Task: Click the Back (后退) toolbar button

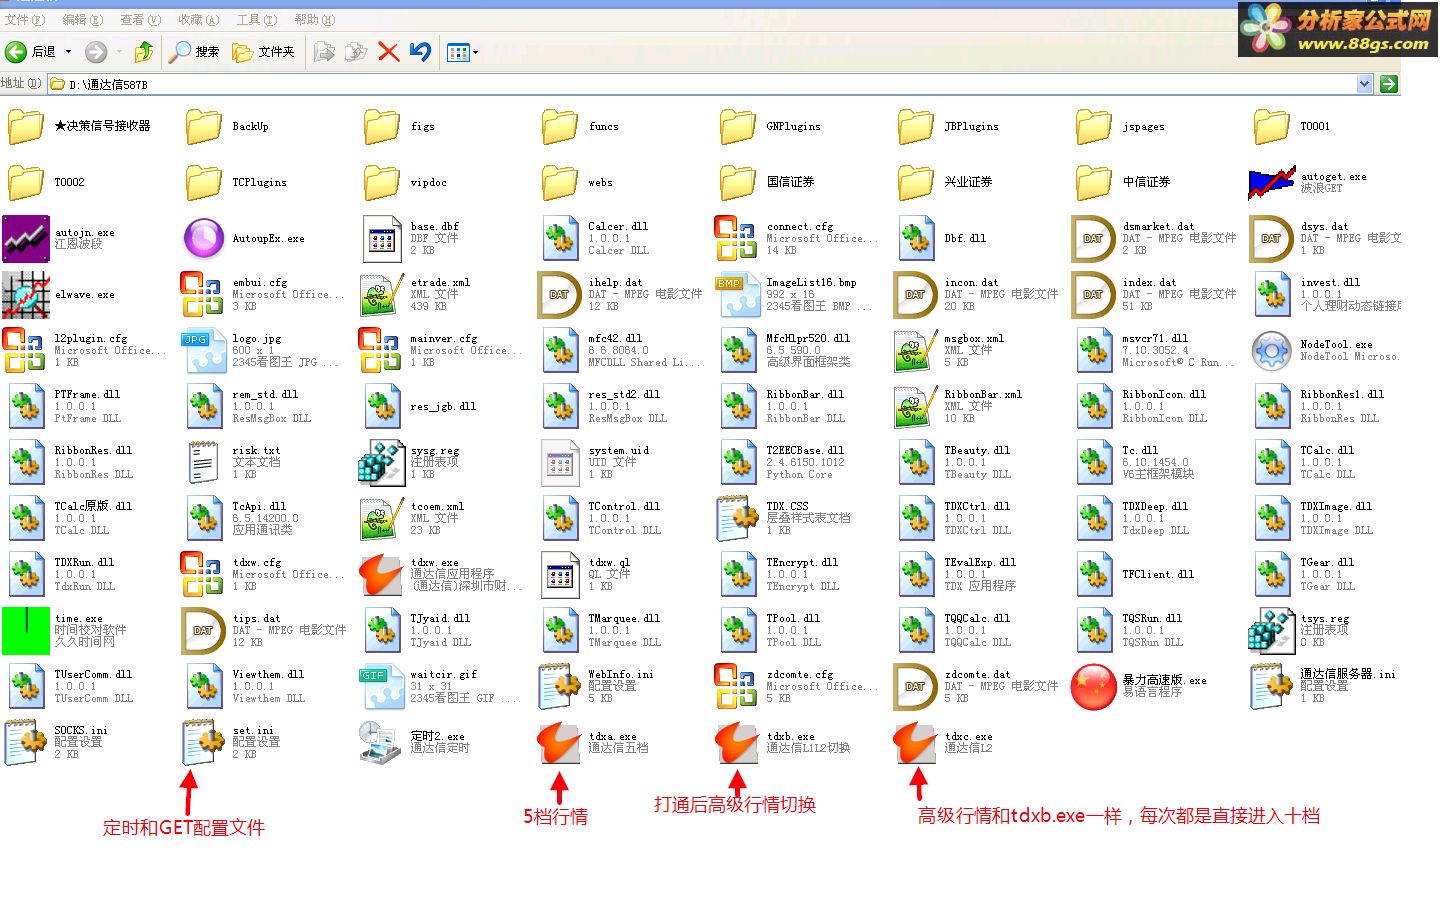Action: 30,52
